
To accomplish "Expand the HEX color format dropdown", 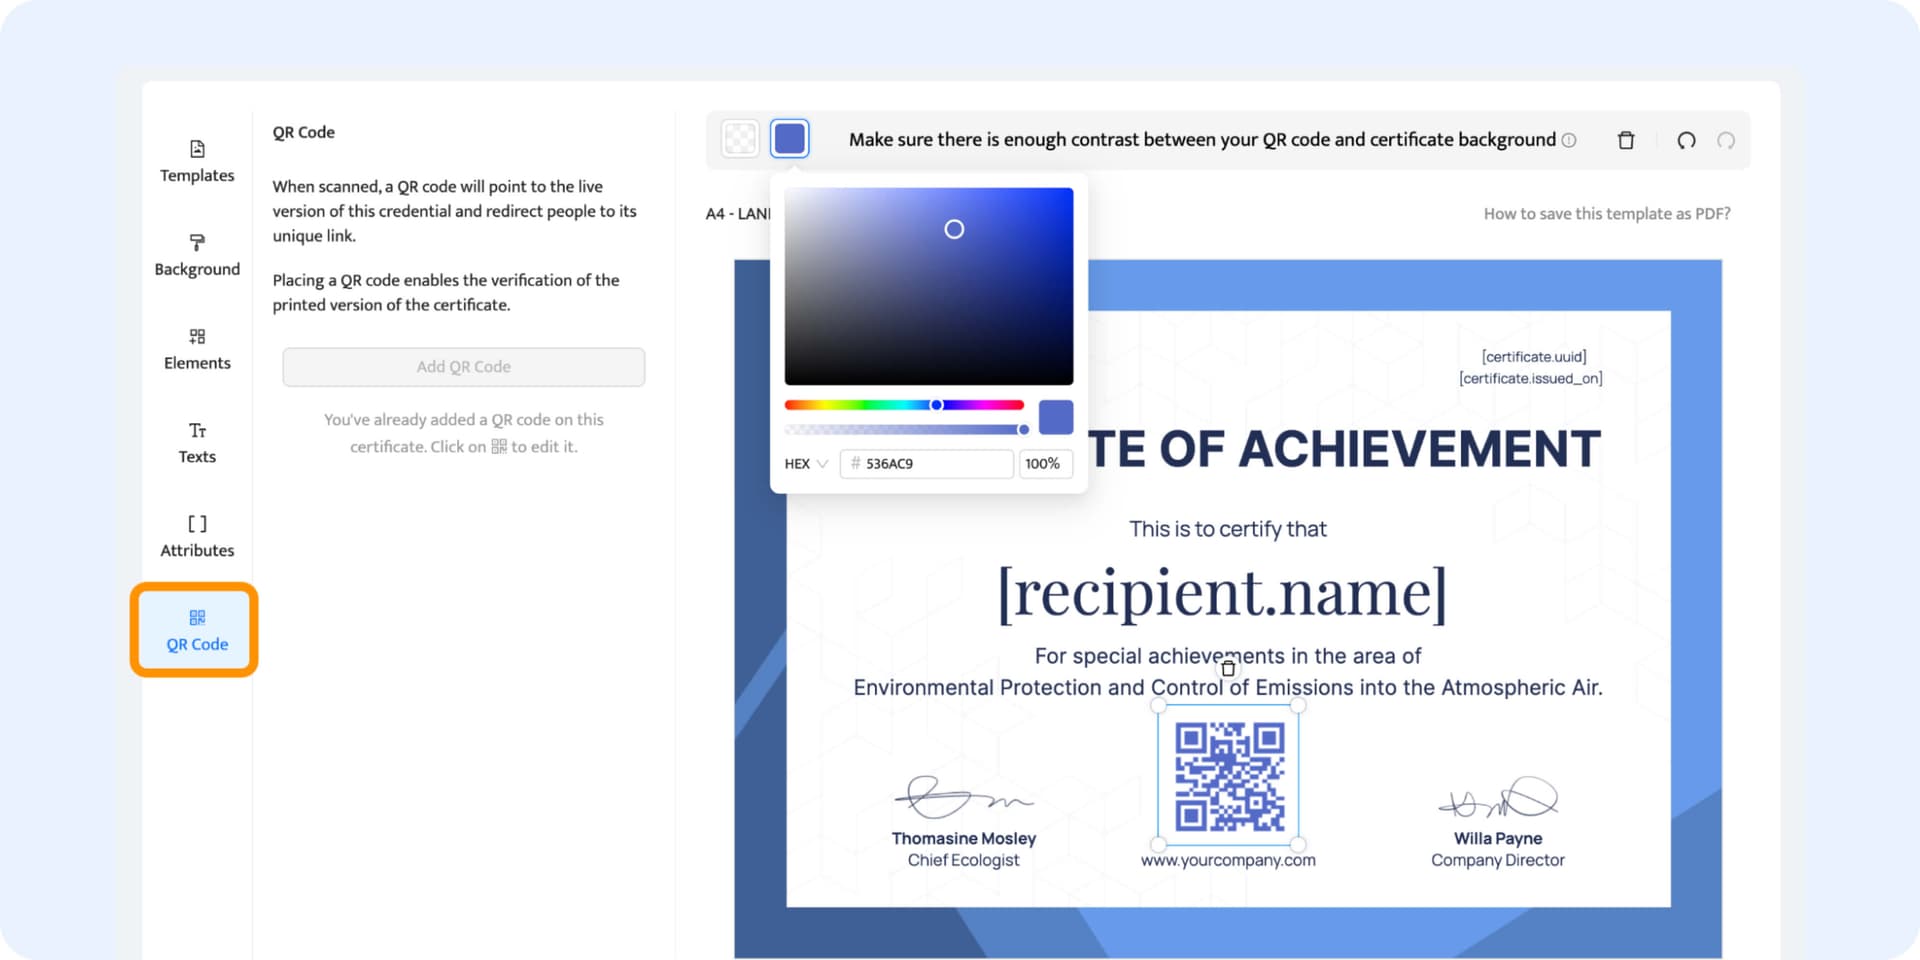I will pyautogui.click(x=806, y=464).
